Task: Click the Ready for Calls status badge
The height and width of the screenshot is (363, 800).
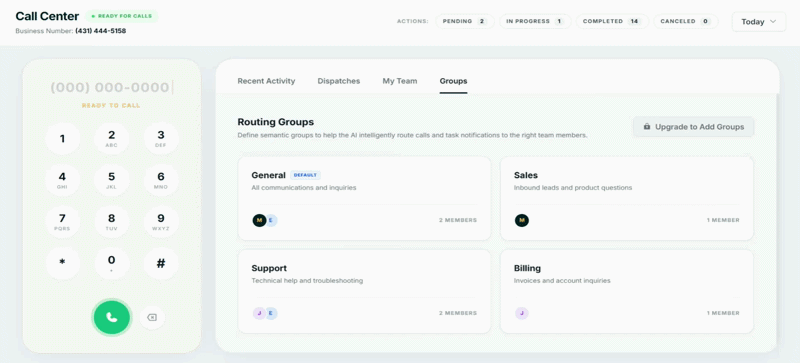Action: click(x=121, y=16)
